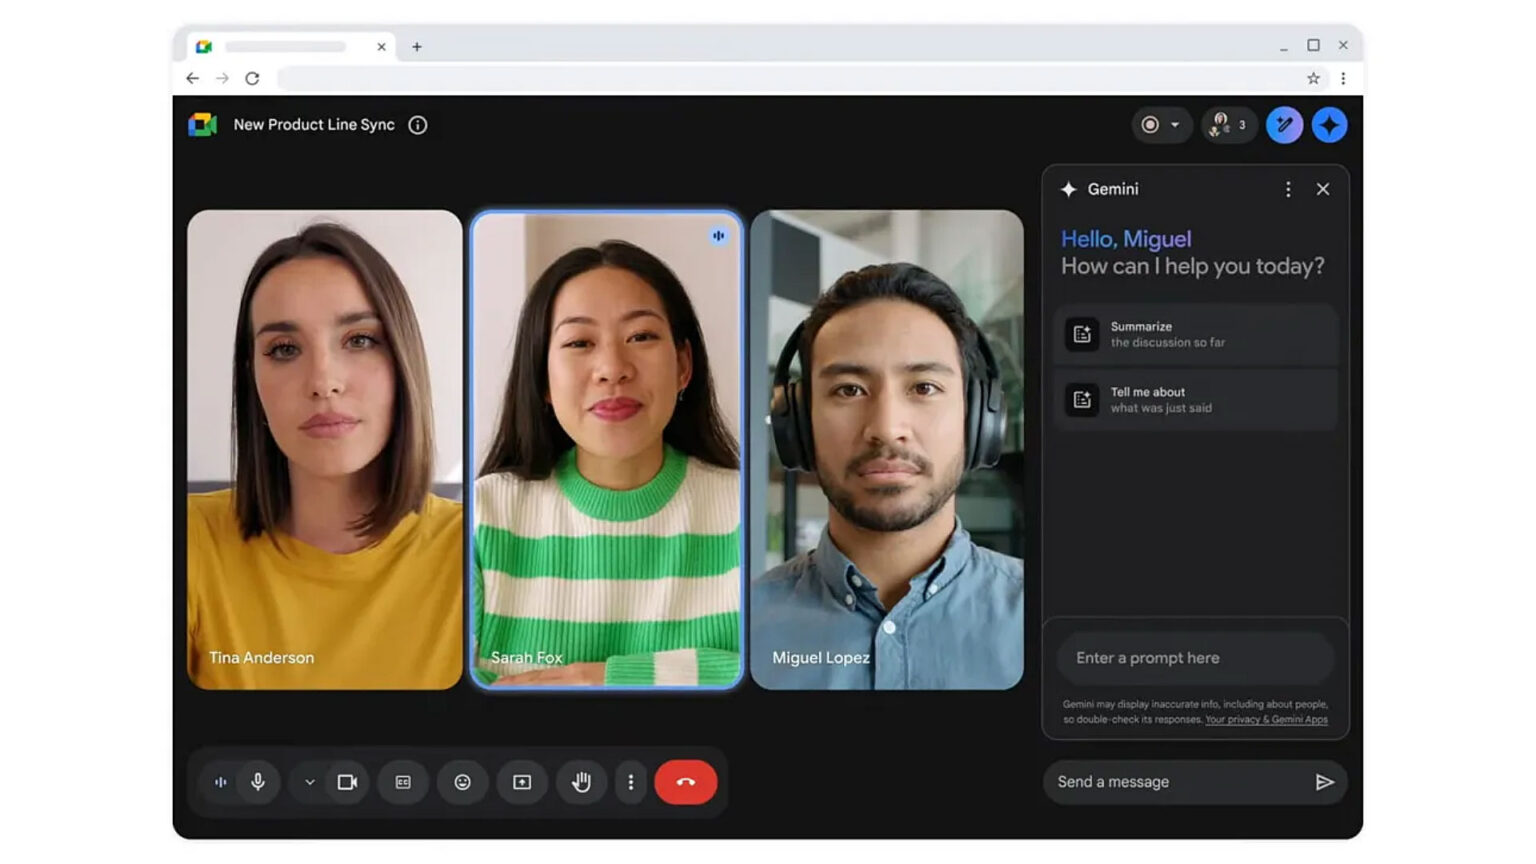This screenshot has height=864, width=1536.
Task: Open Your privacy & Gemini Apps link
Action: (x=1266, y=719)
